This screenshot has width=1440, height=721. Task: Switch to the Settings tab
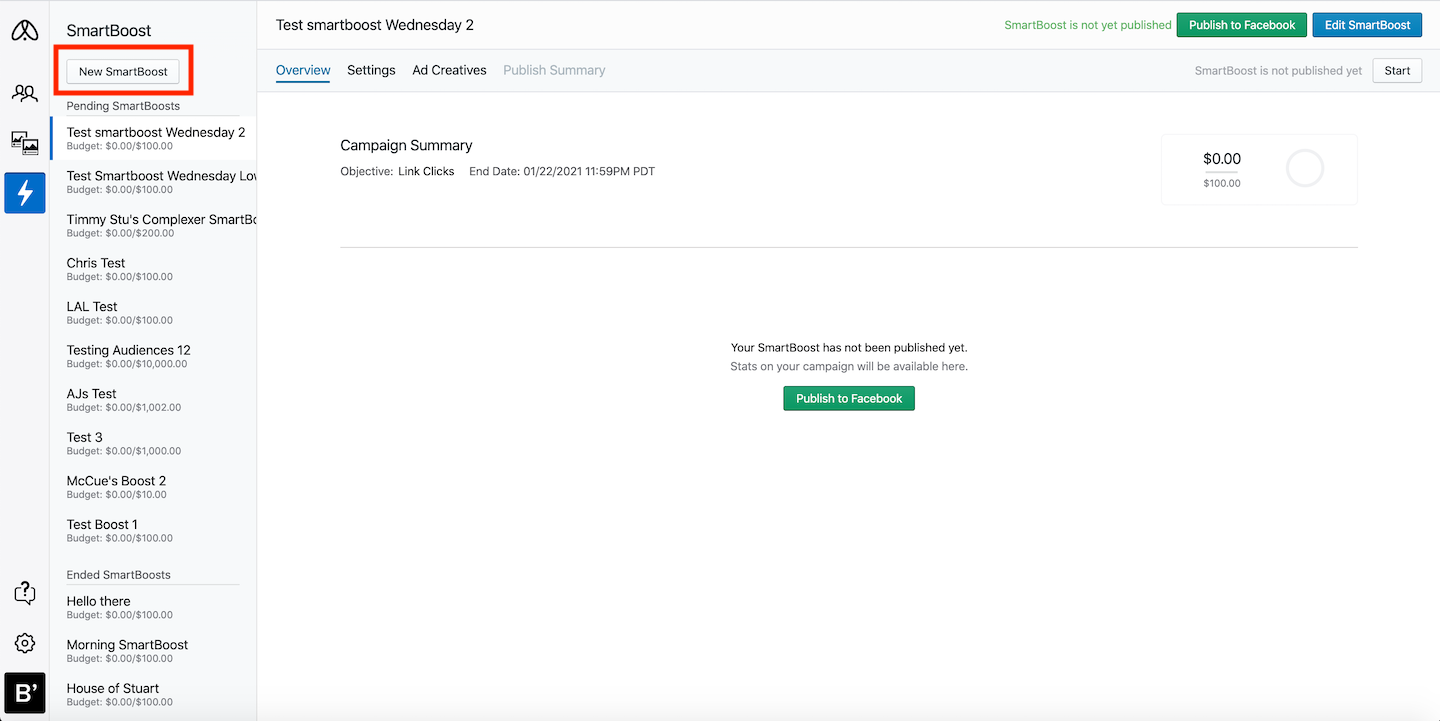[371, 70]
